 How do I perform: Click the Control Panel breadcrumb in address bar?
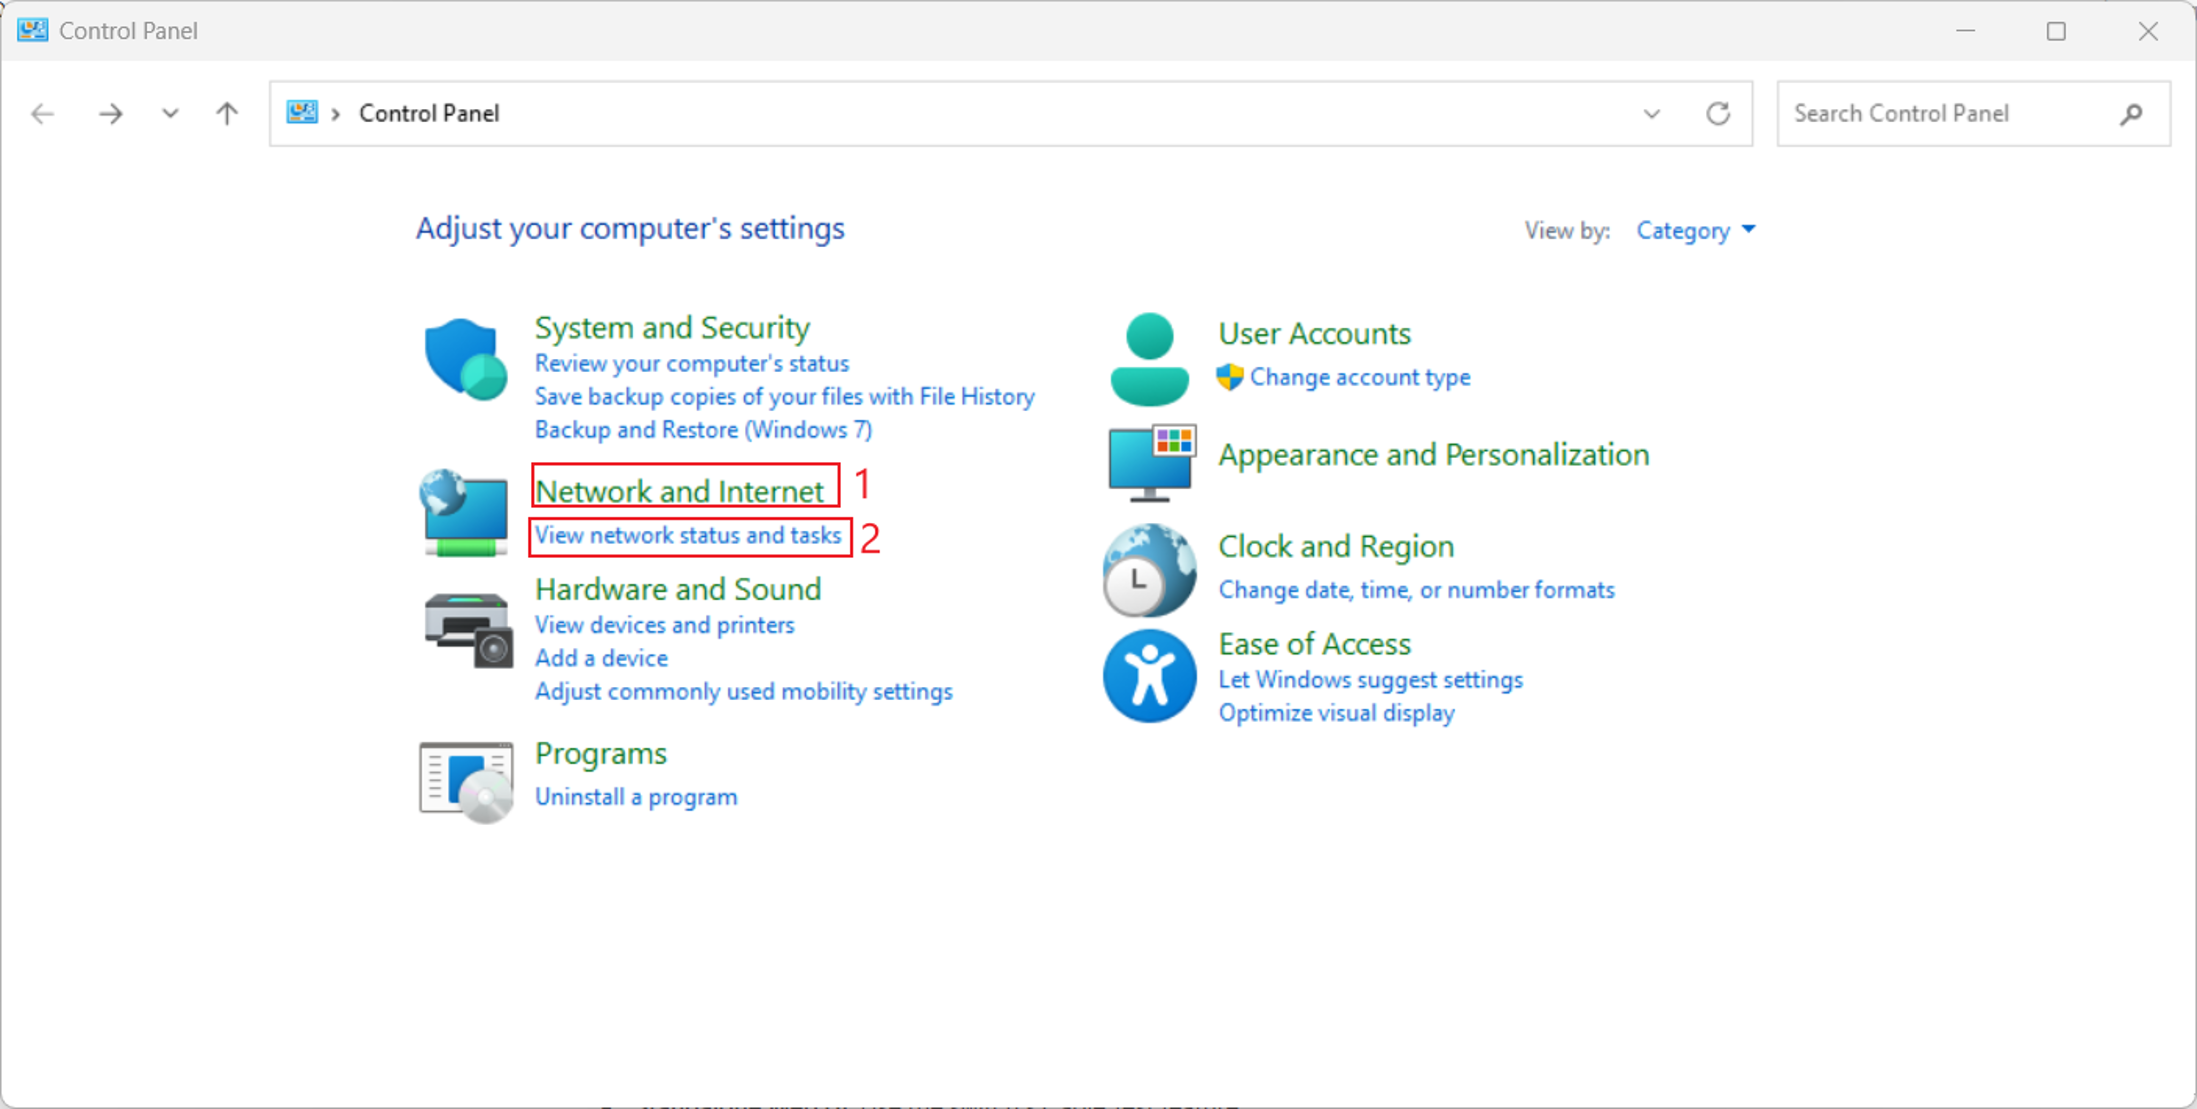pos(429,114)
